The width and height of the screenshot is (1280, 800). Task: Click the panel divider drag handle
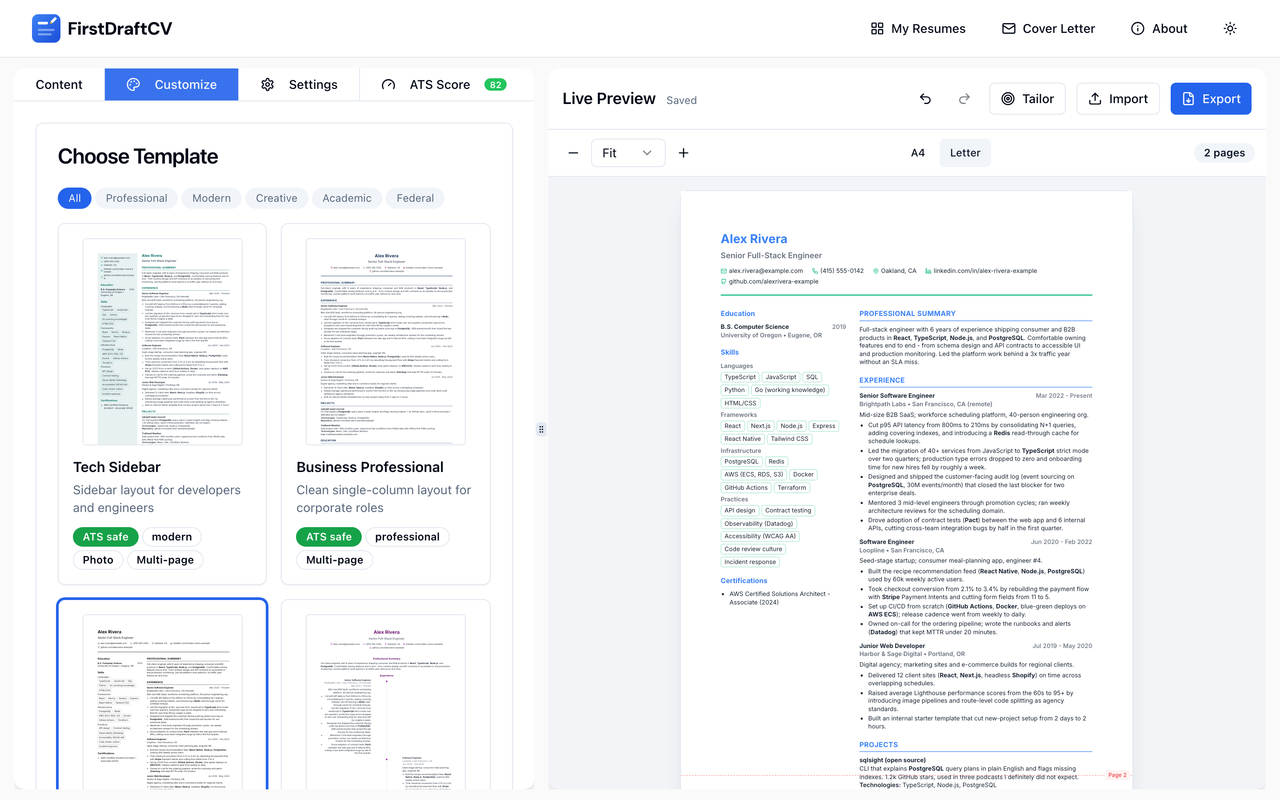(541, 429)
